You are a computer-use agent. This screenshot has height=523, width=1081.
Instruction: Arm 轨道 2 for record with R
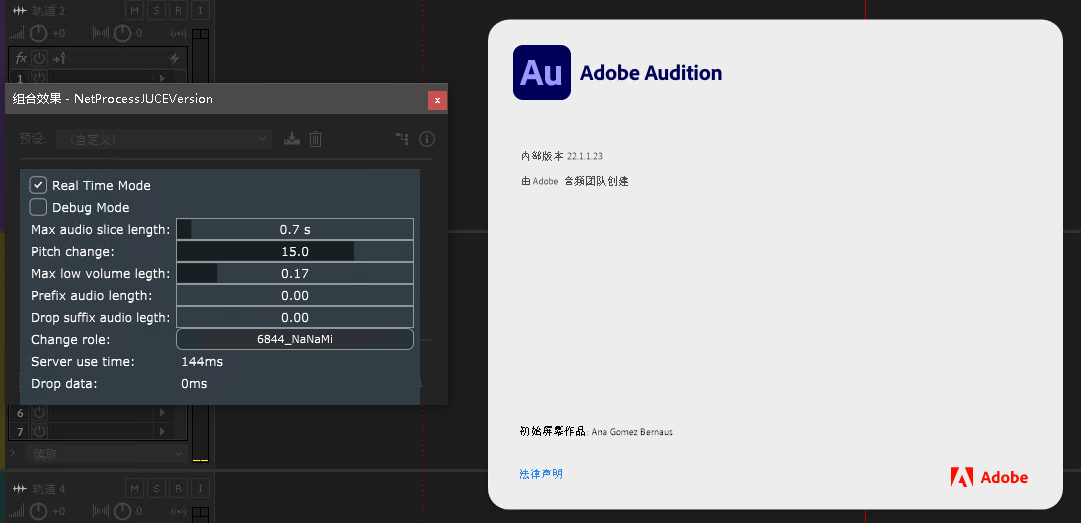point(179,10)
